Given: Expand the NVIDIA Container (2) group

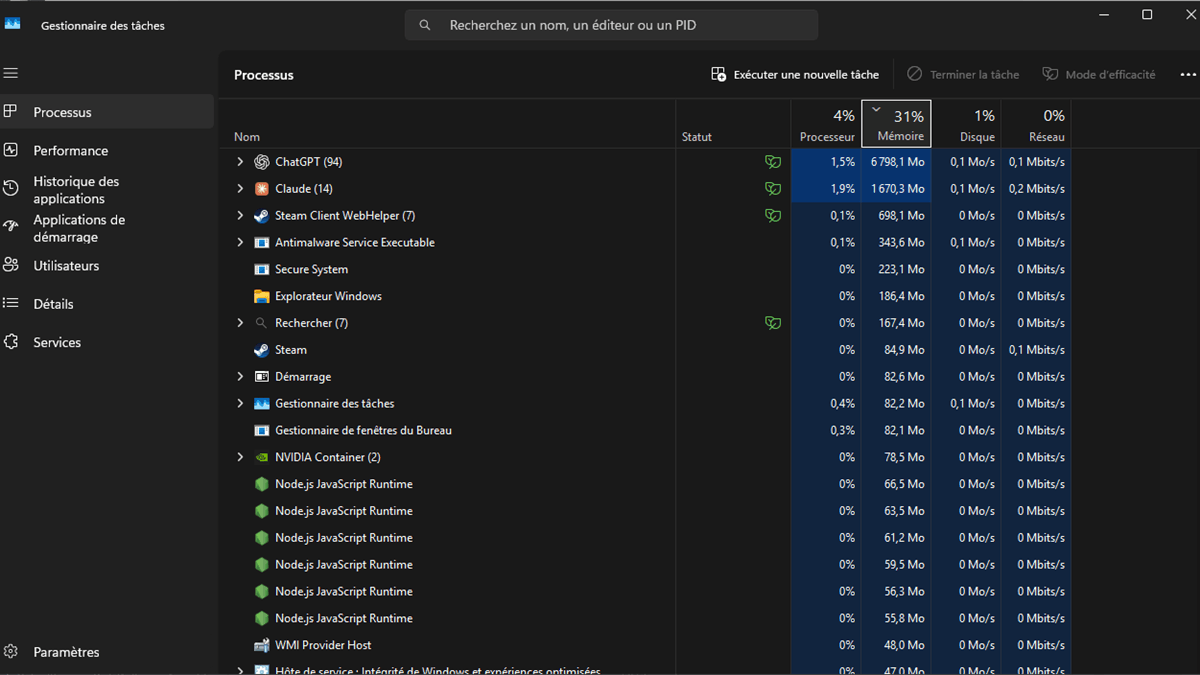Looking at the screenshot, I should 240,458.
